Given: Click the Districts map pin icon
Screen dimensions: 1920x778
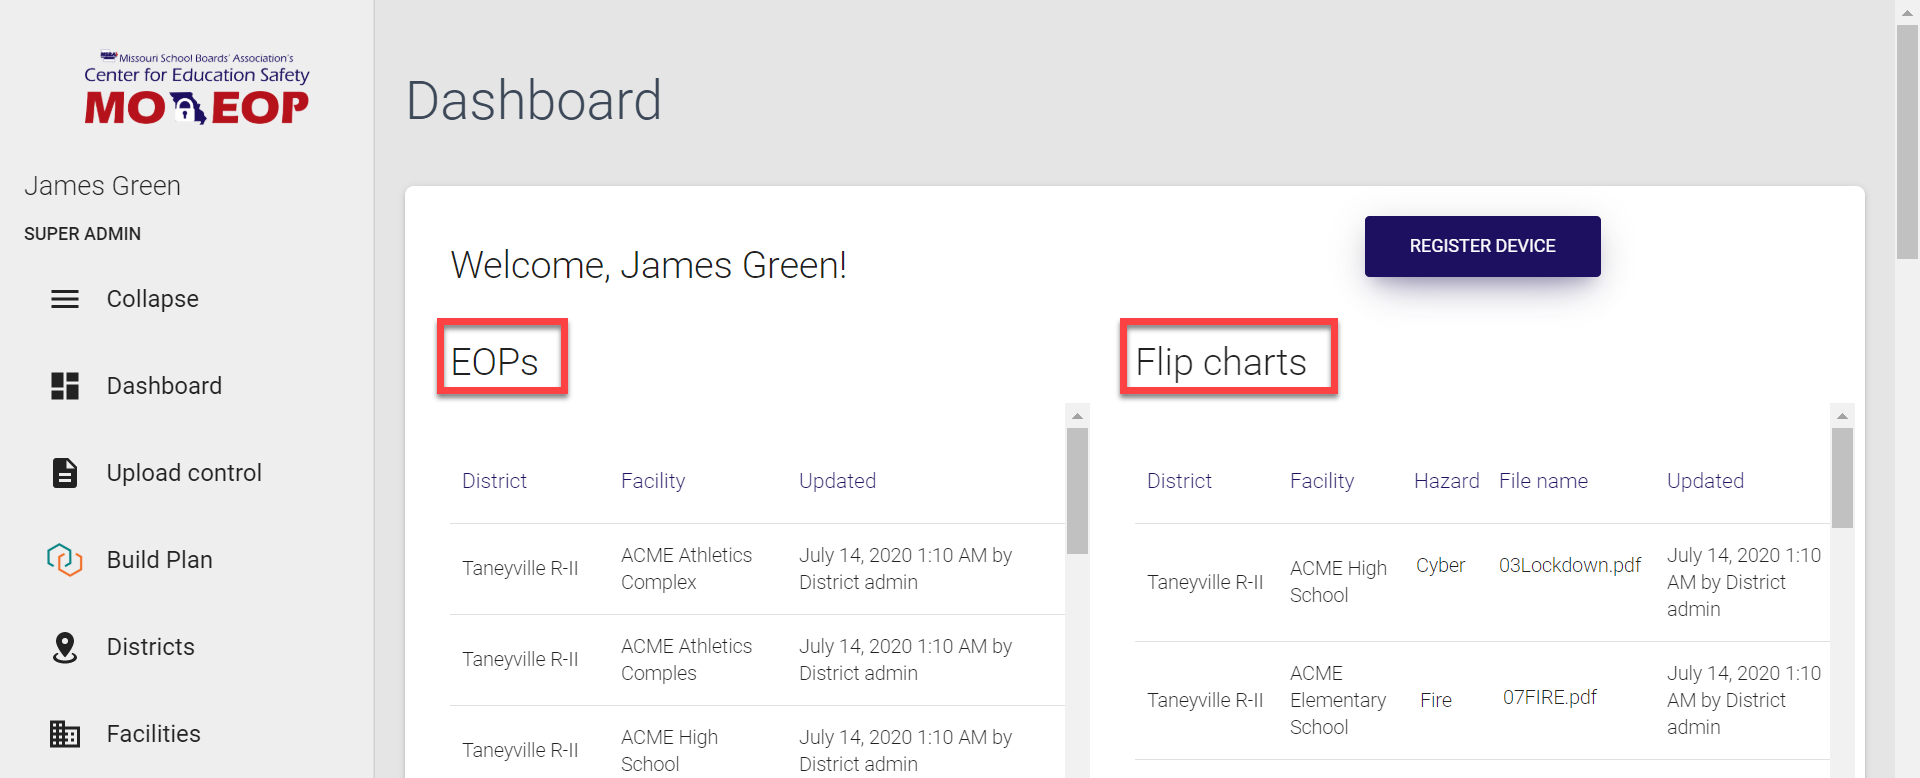Looking at the screenshot, I should click(65, 647).
